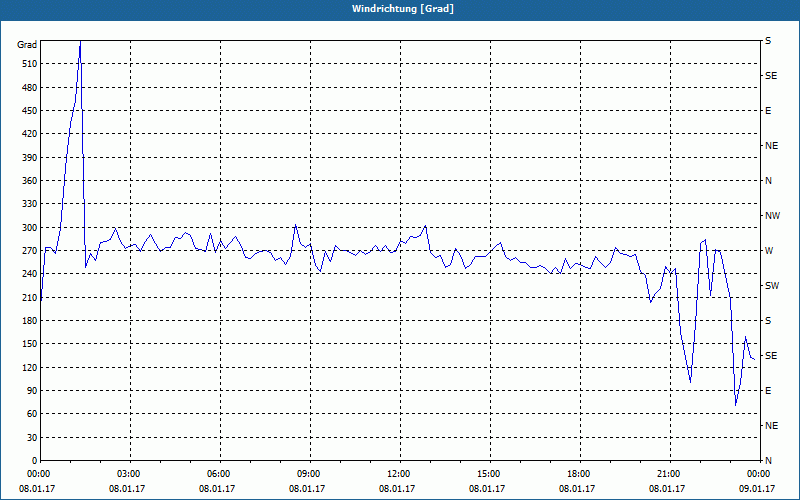Screen dimensions: 800x500
Task: Pick the 210 y-axis value
Action: click(30, 297)
